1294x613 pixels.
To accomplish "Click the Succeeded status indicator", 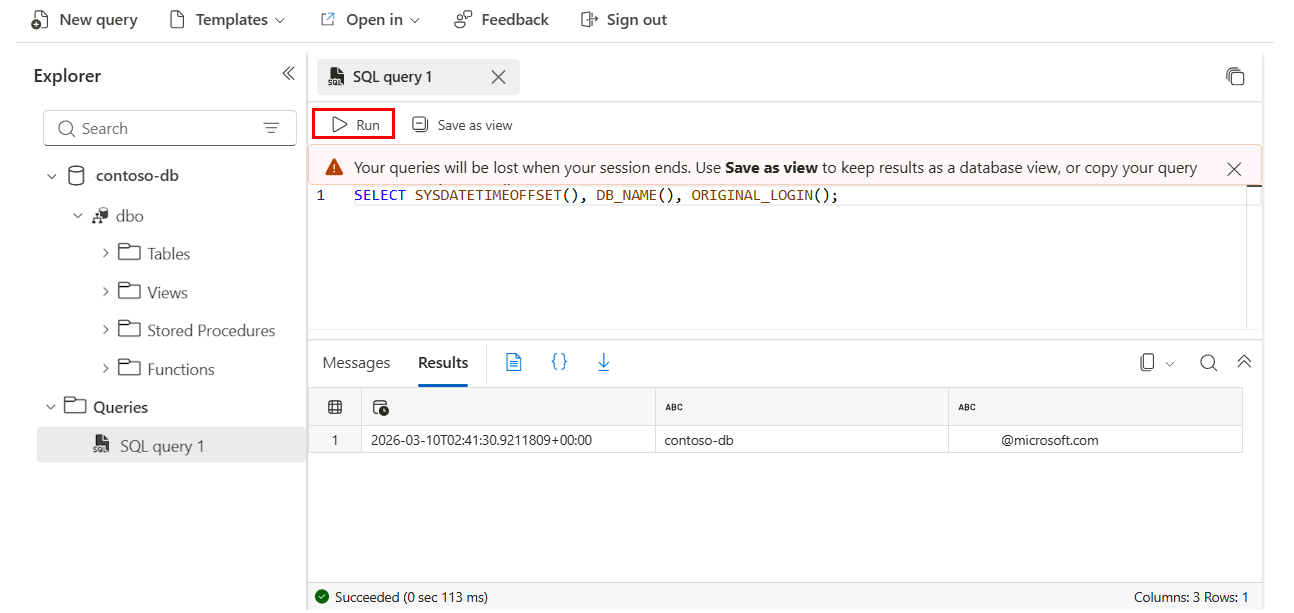I will point(401,597).
